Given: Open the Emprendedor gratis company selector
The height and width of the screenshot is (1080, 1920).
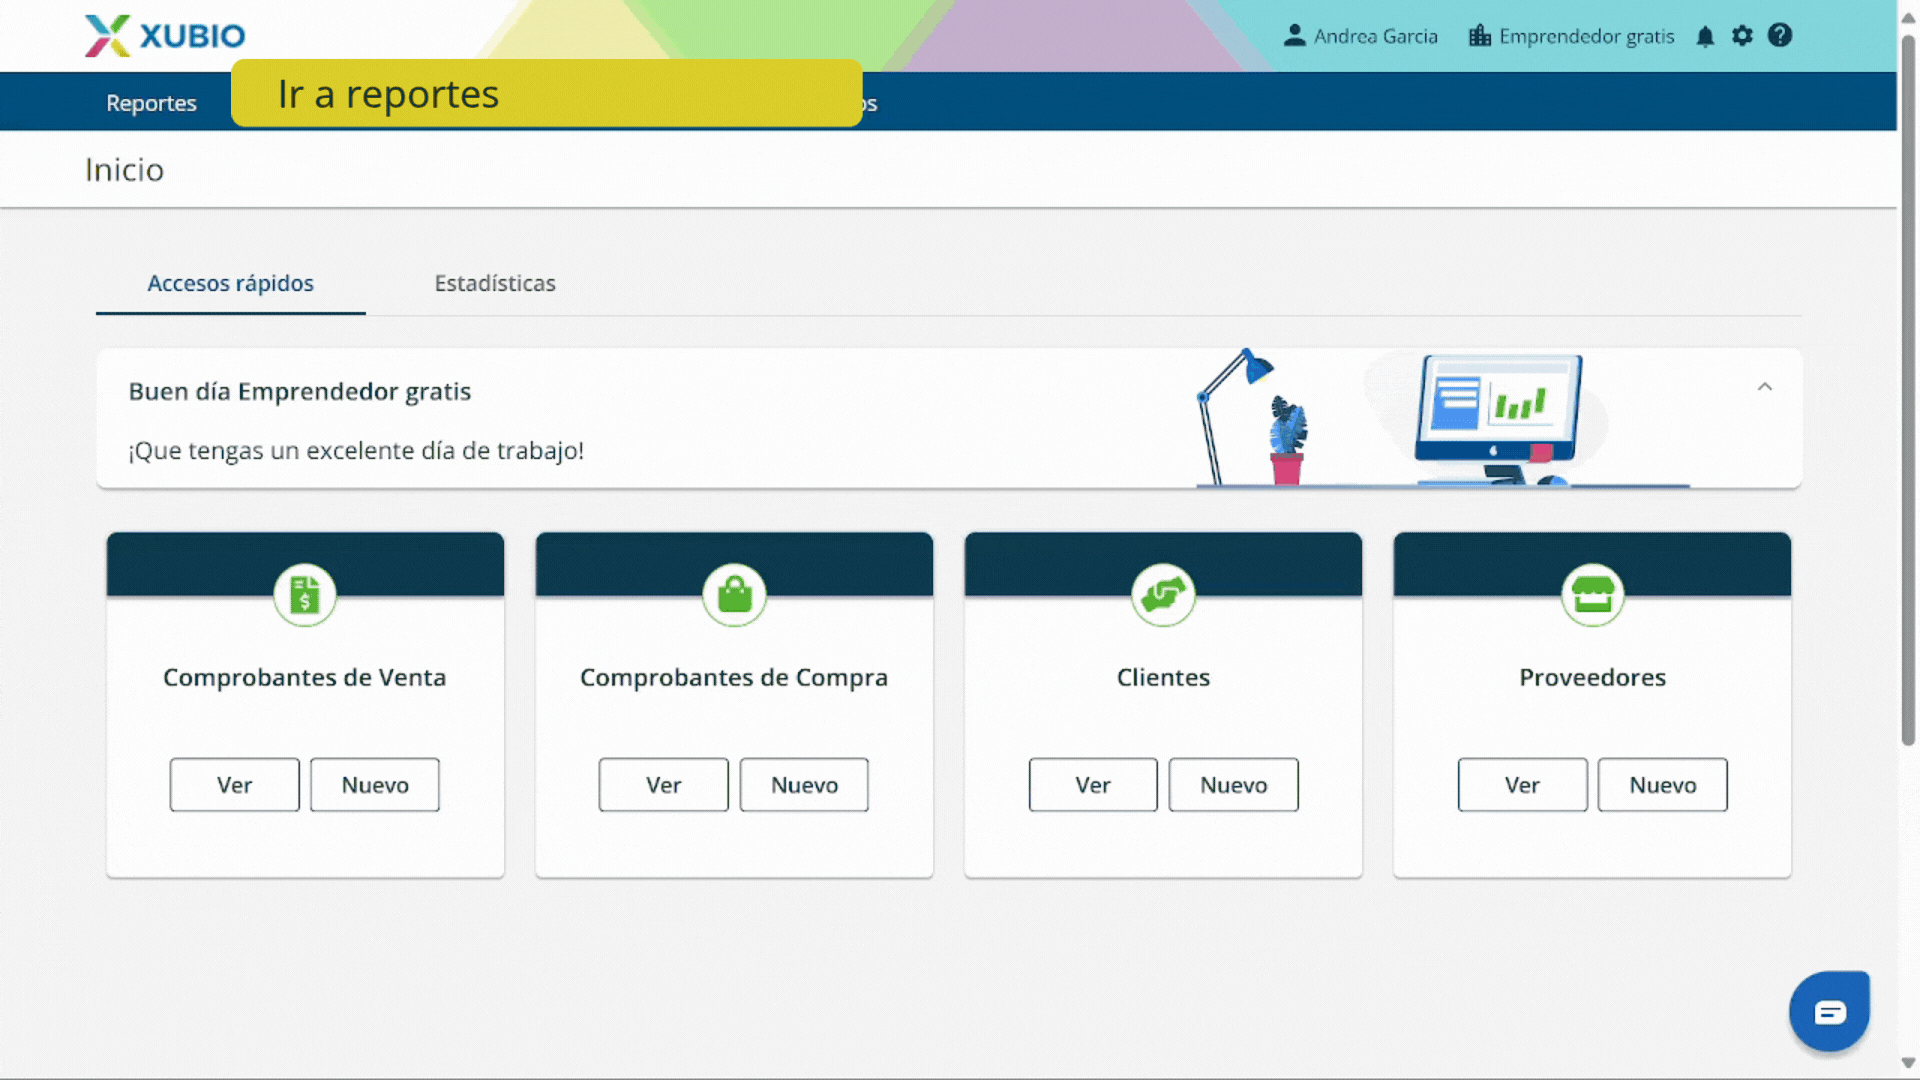Looking at the screenshot, I should click(1571, 36).
